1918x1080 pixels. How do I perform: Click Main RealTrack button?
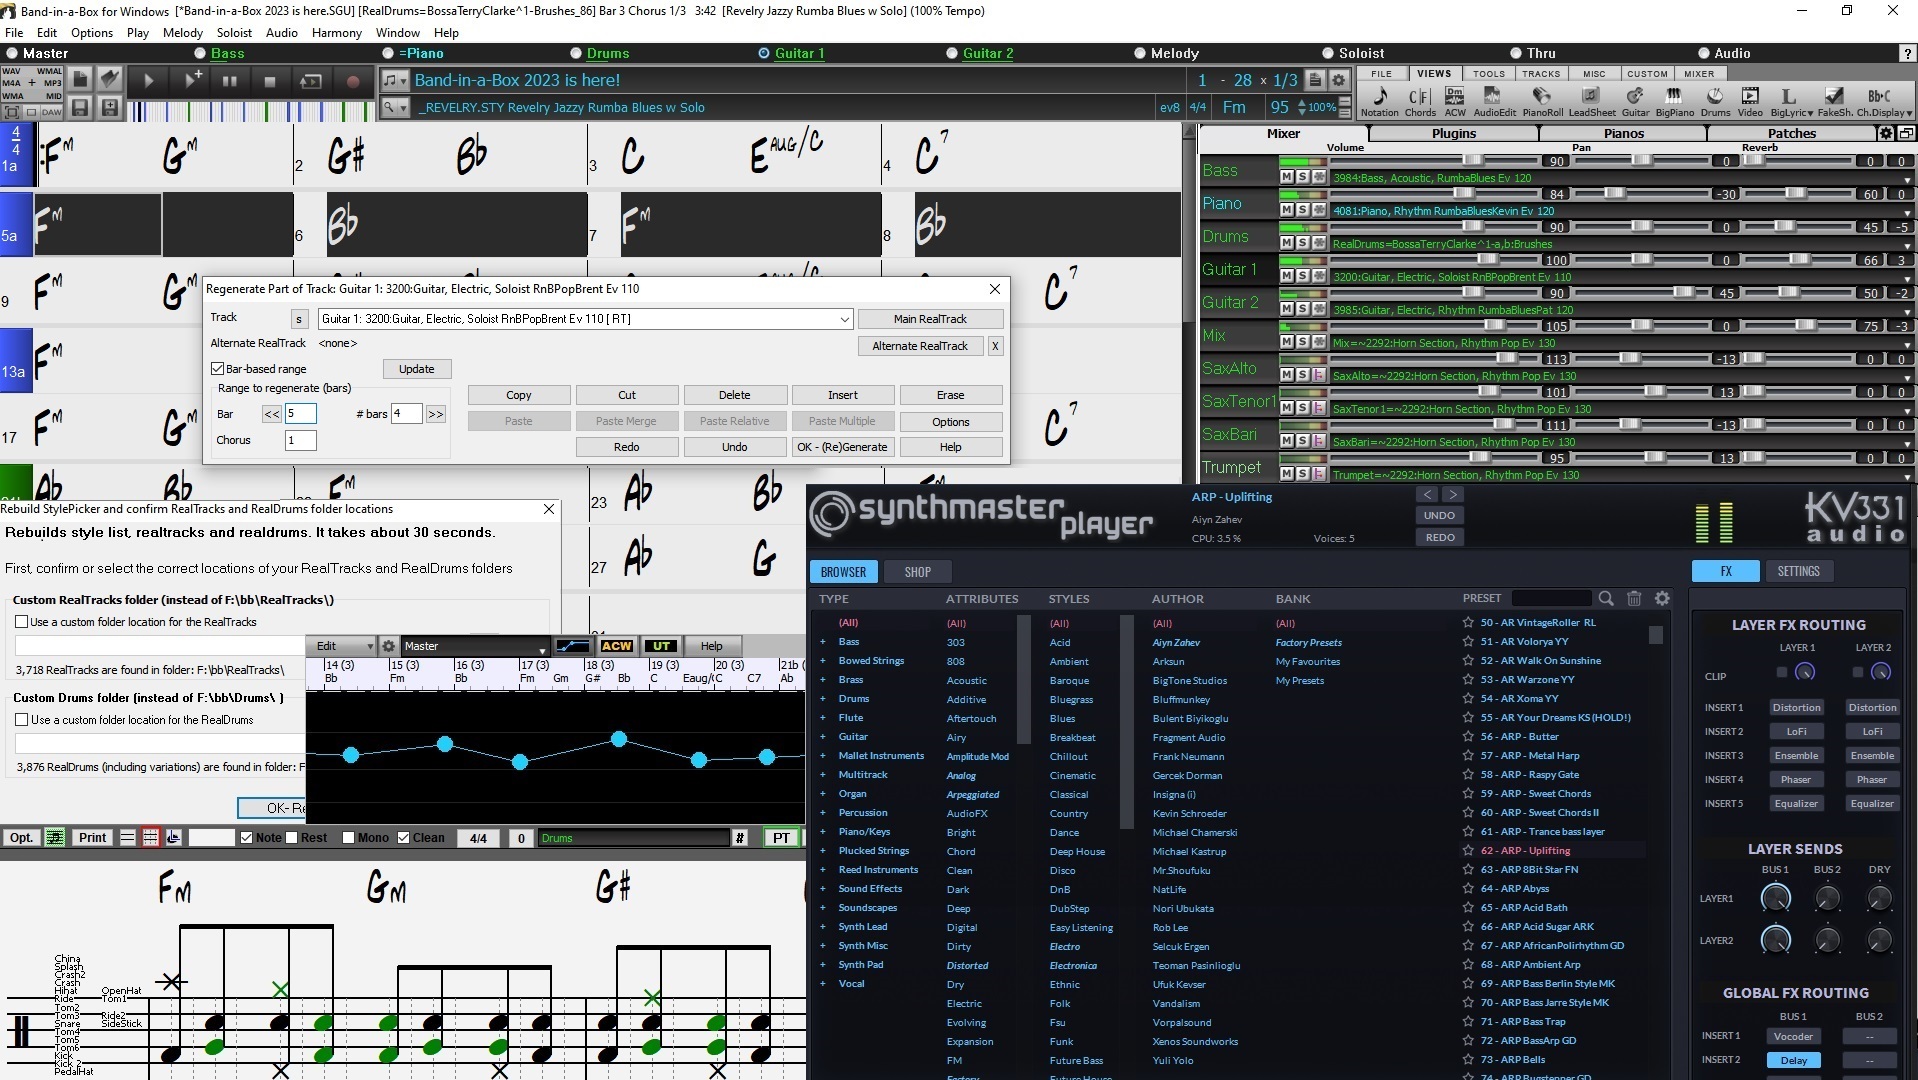coord(930,319)
